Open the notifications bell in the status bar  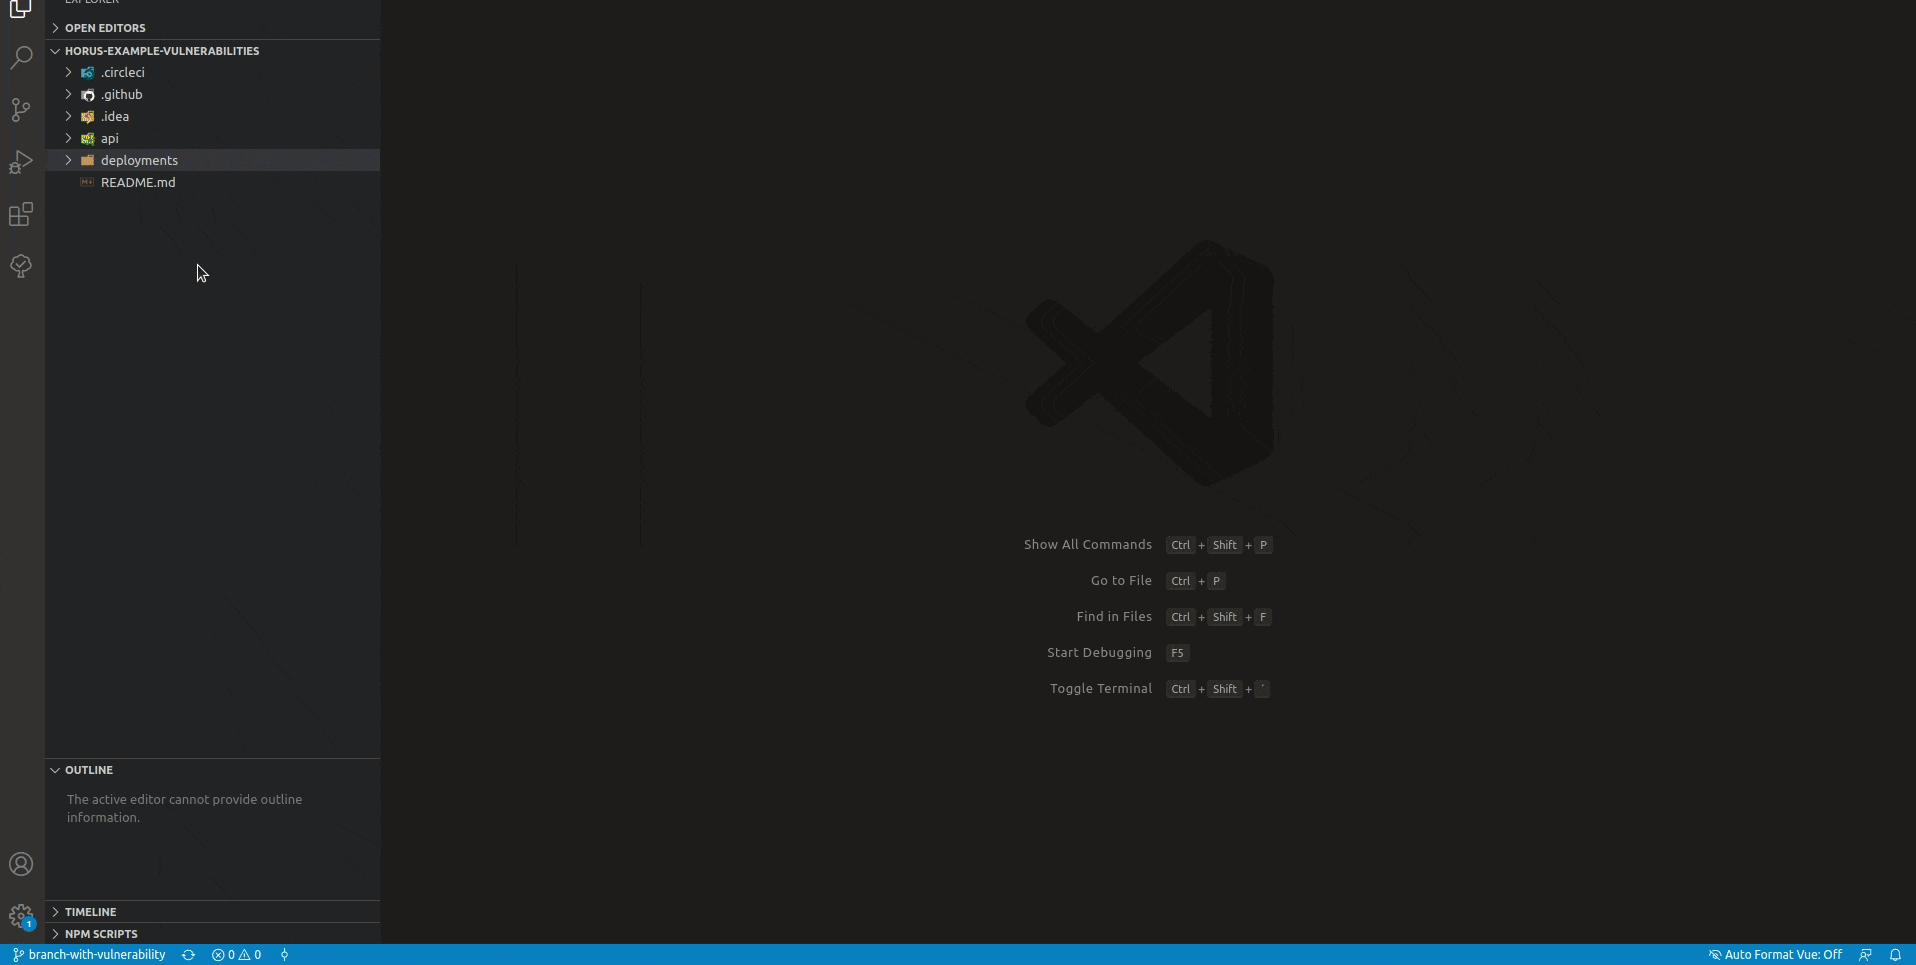click(1896, 955)
